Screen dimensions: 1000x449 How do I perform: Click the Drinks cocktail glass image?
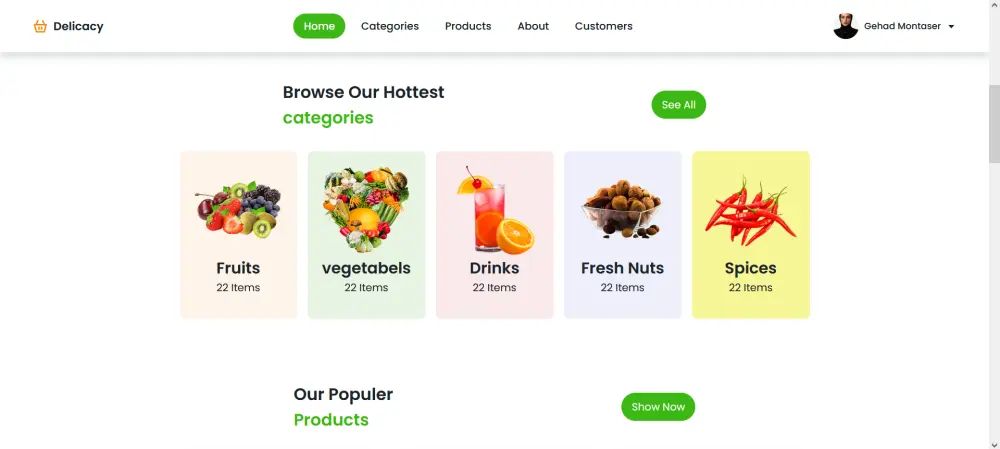[x=495, y=210]
